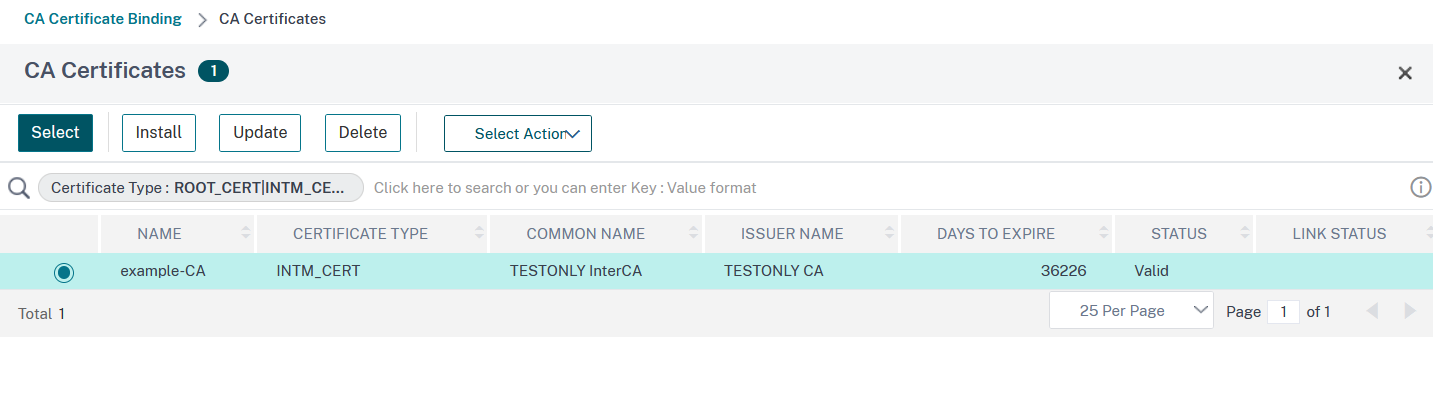Sort by the Name column arrows
Image resolution: width=1433 pixels, height=413 pixels.
point(246,234)
